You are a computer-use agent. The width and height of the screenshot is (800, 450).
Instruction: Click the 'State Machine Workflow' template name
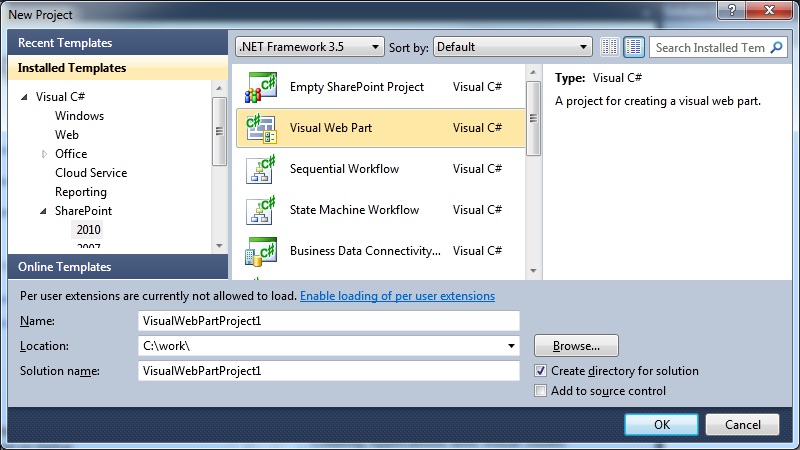tap(354, 210)
